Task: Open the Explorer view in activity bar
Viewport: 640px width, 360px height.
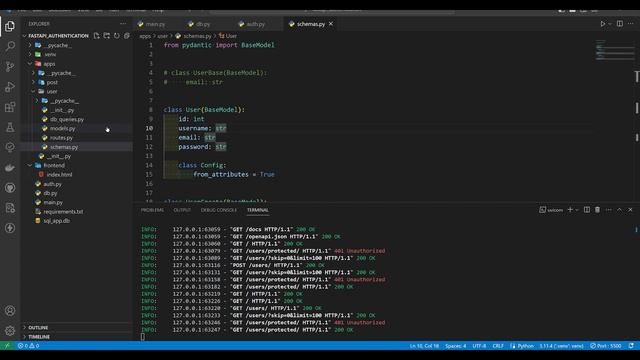Action: coord(10,27)
